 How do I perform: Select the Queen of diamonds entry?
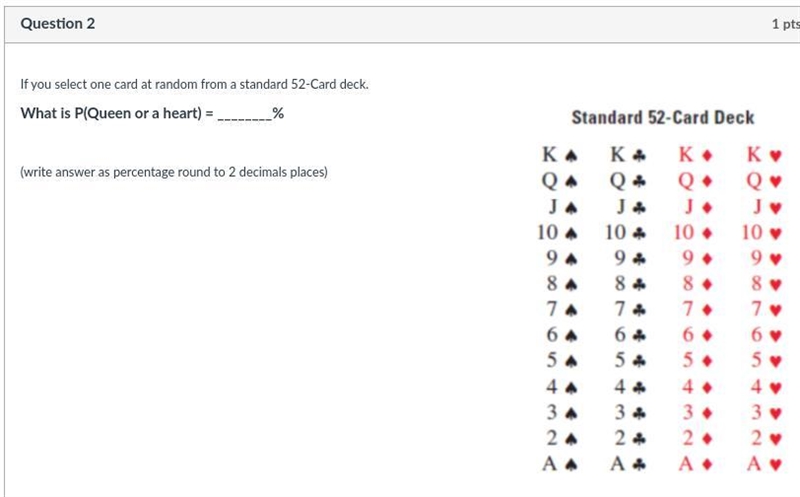tap(695, 180)
